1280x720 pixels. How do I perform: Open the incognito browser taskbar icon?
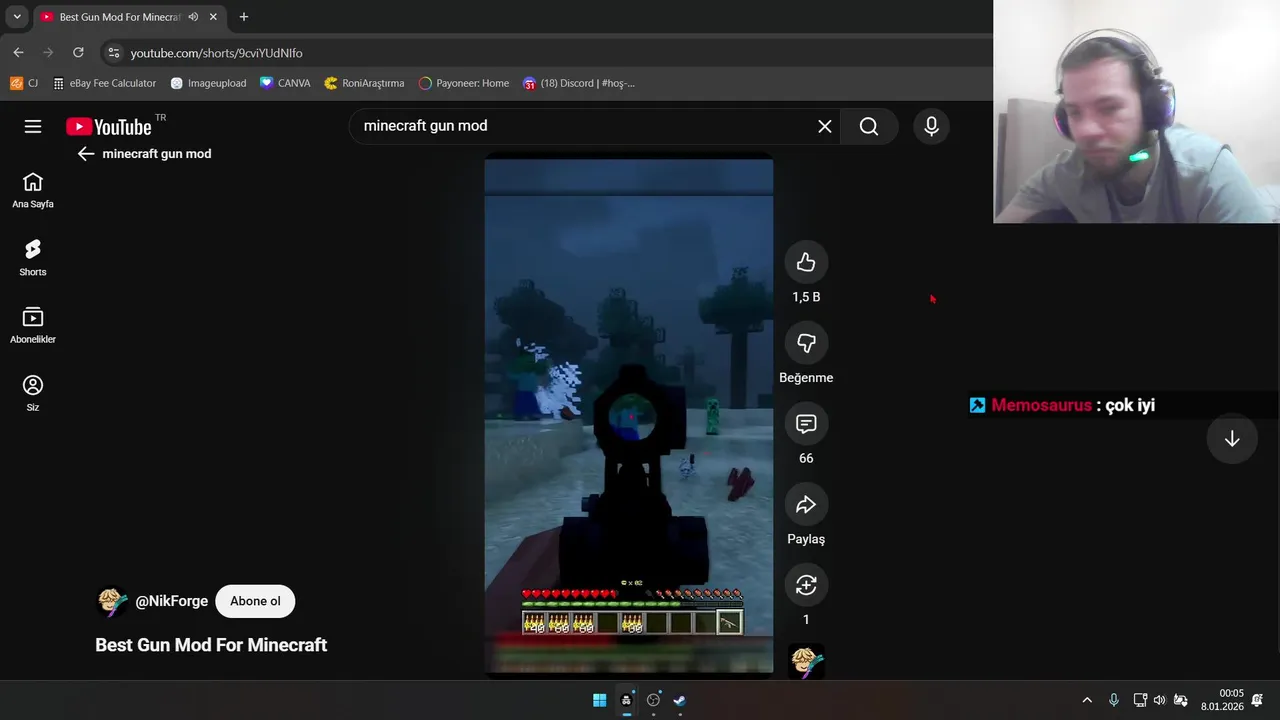point(626,700)
